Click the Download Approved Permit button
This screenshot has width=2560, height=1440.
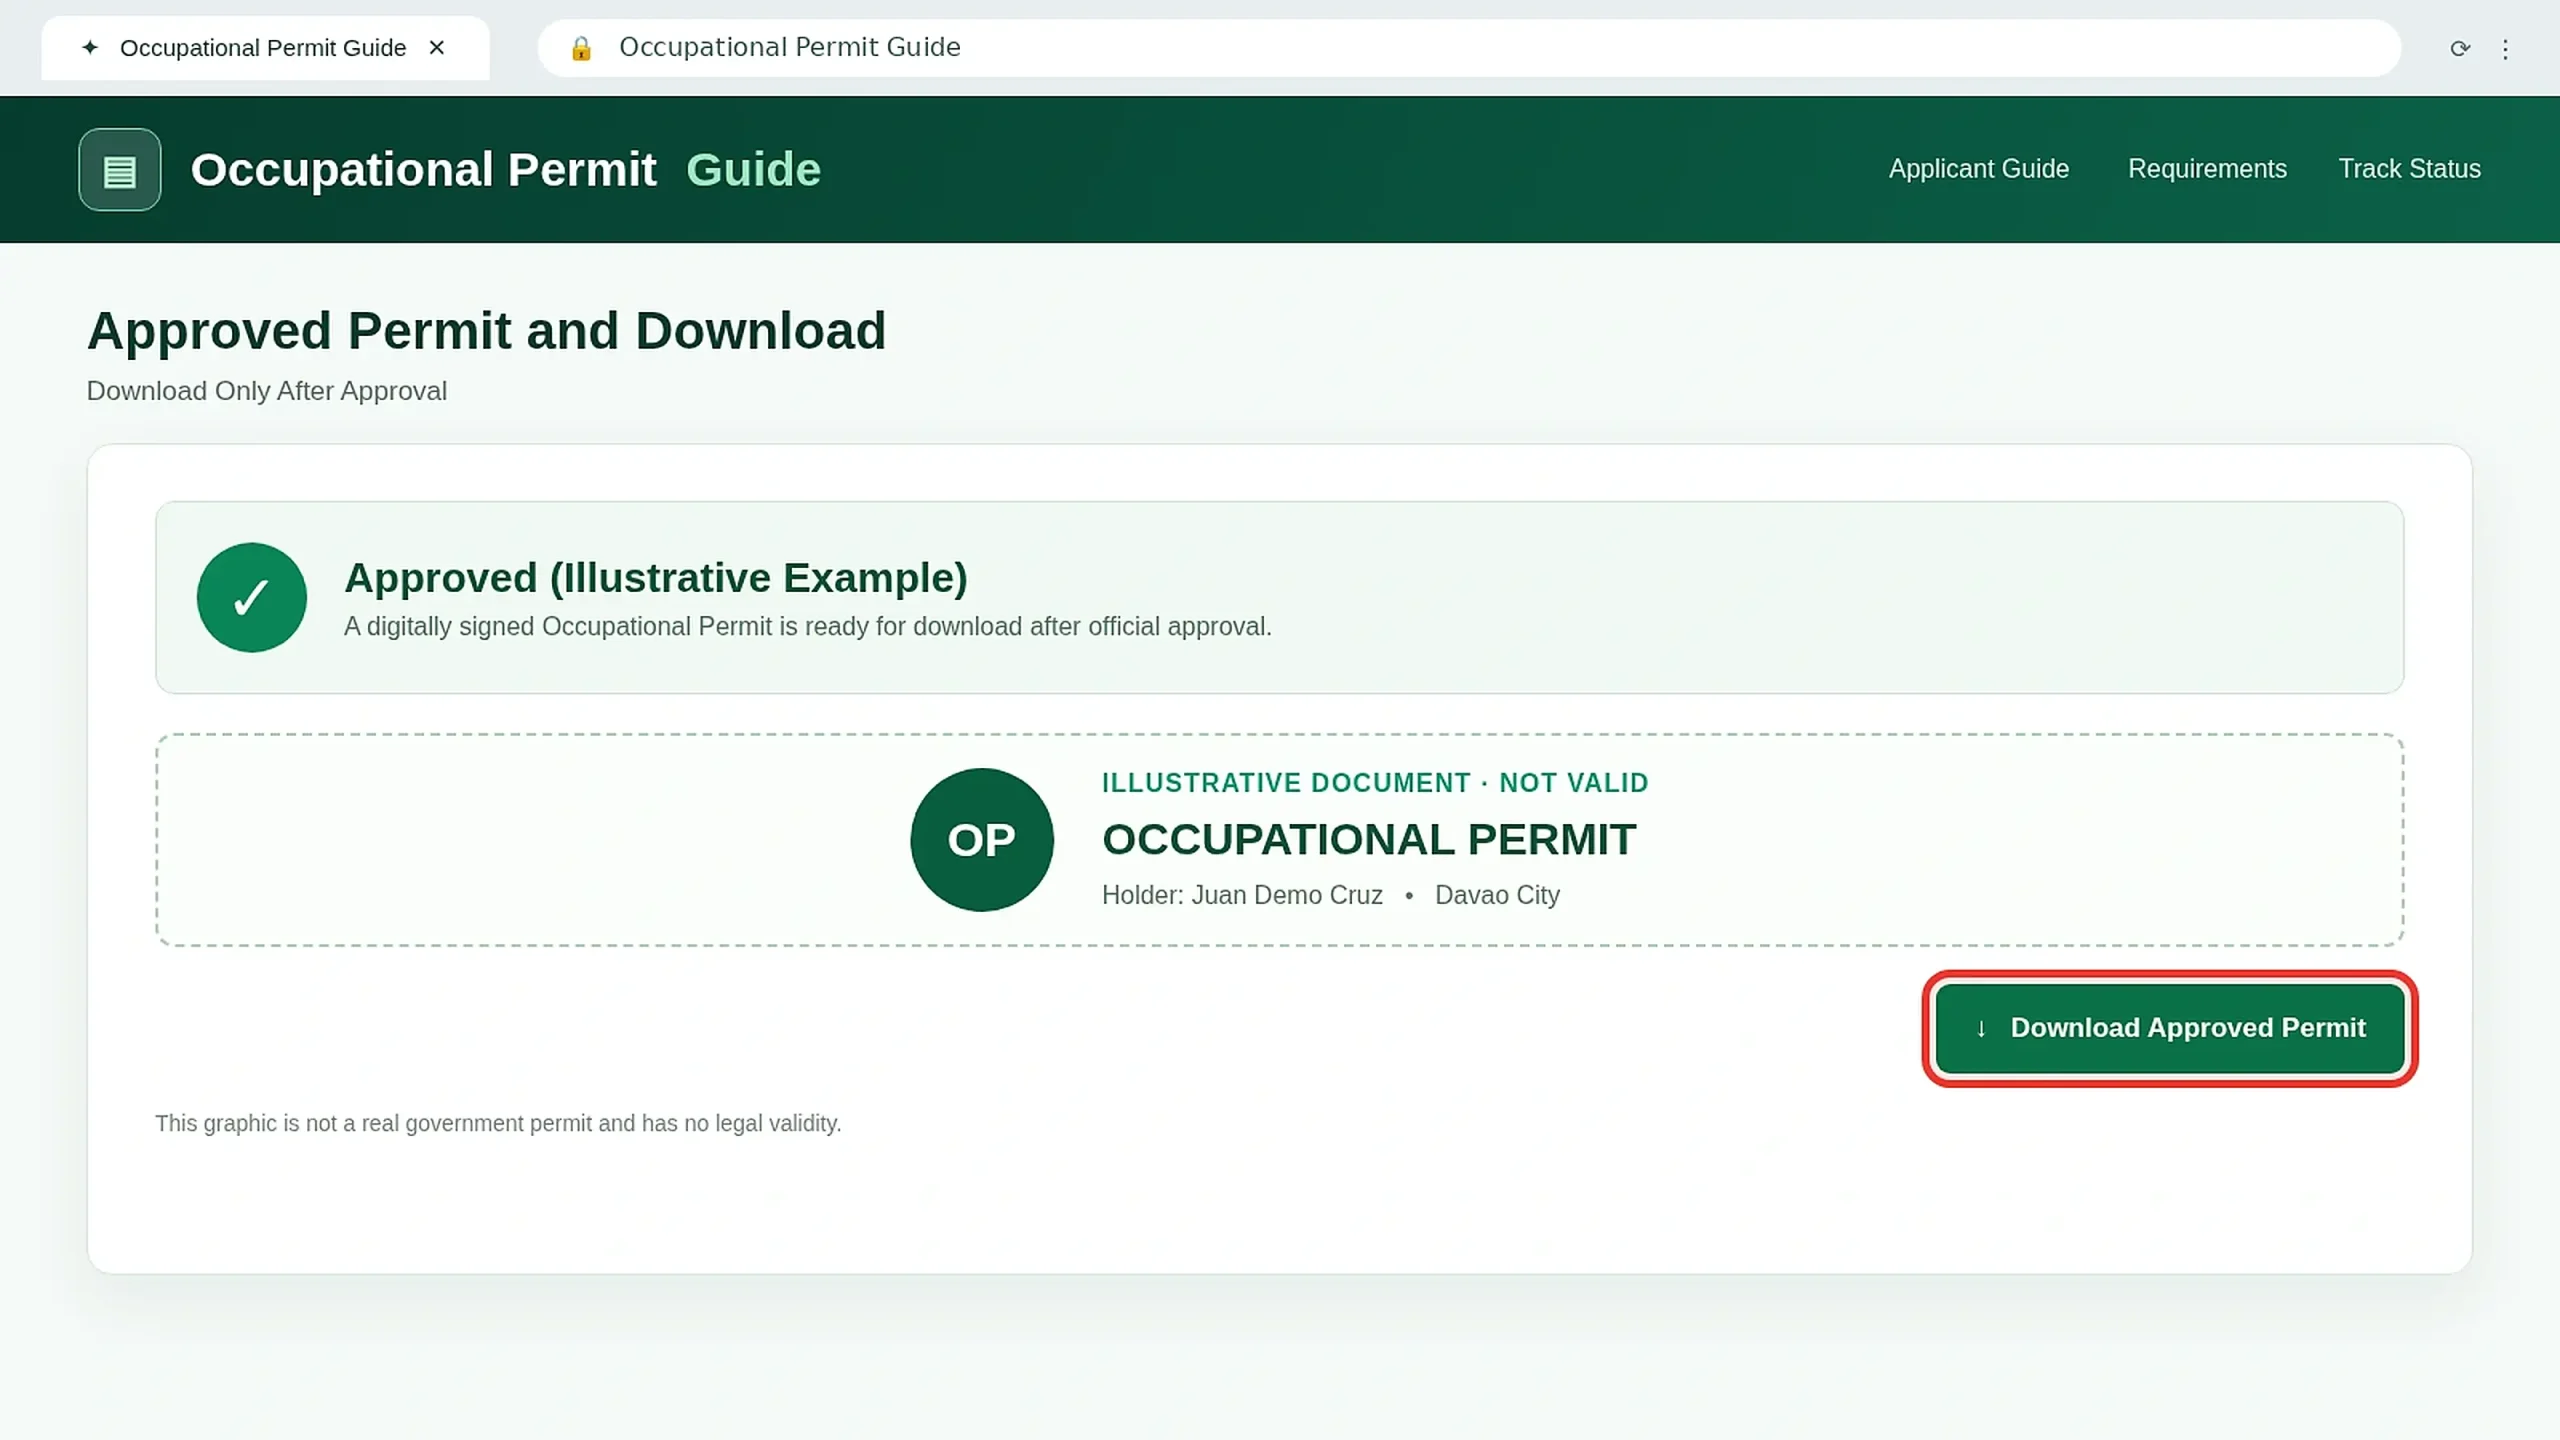[2170, 1028]
